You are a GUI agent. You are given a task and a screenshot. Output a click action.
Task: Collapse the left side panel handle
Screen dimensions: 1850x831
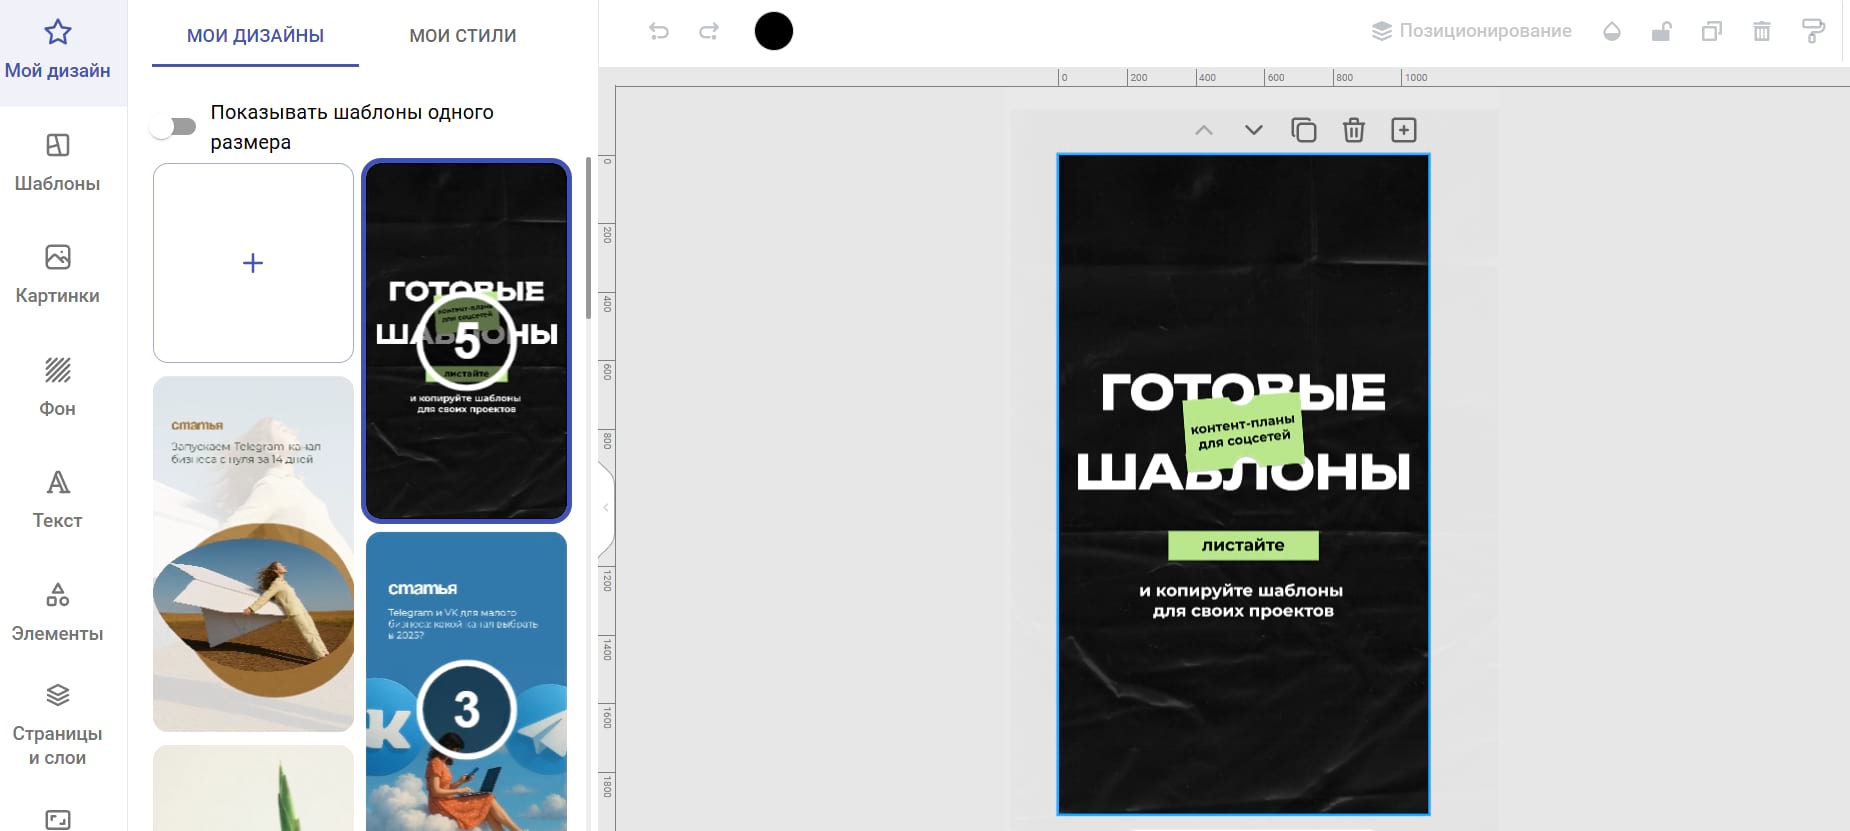605,508
